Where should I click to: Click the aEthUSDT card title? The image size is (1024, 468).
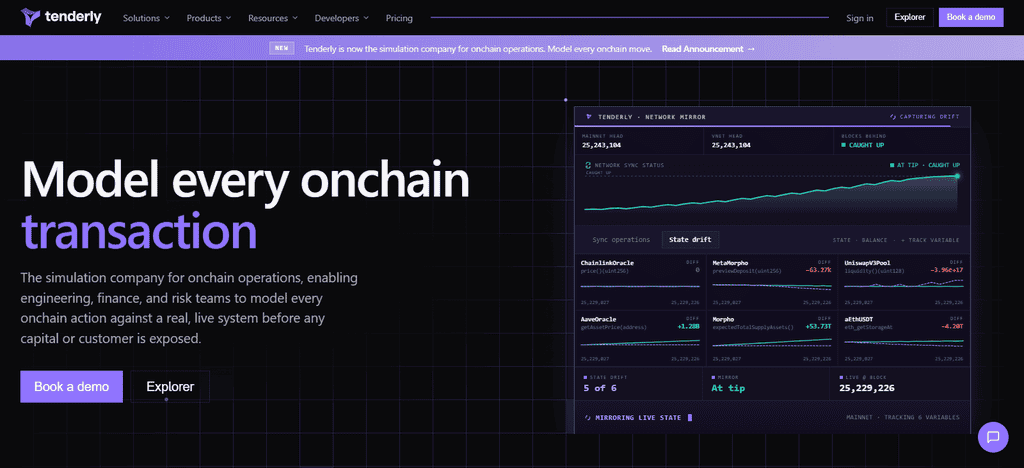[861, 319]
